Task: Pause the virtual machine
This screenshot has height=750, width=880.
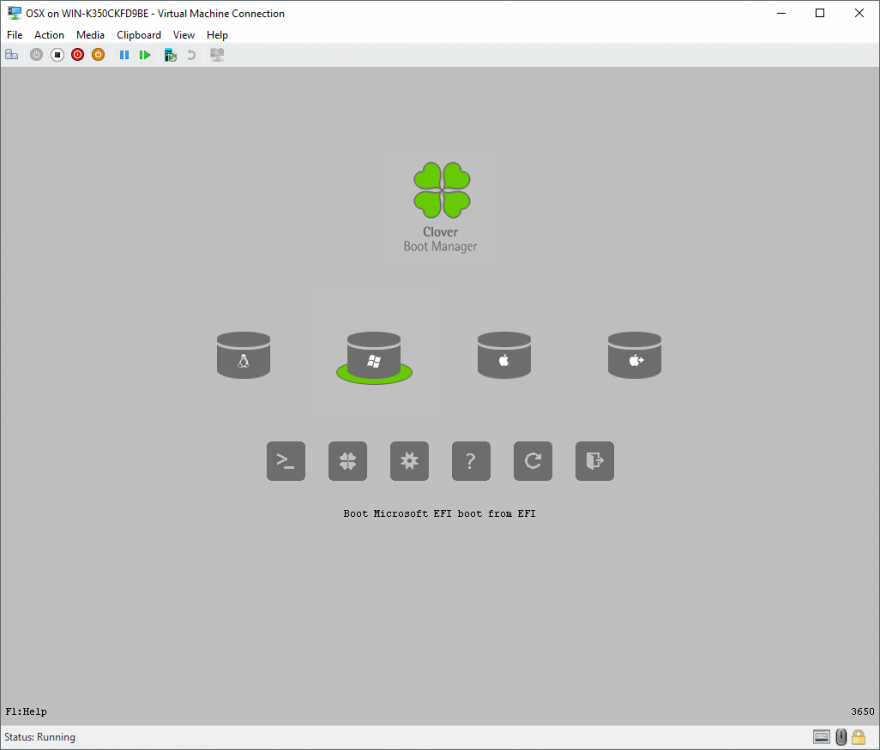Action: pos(124,54)
